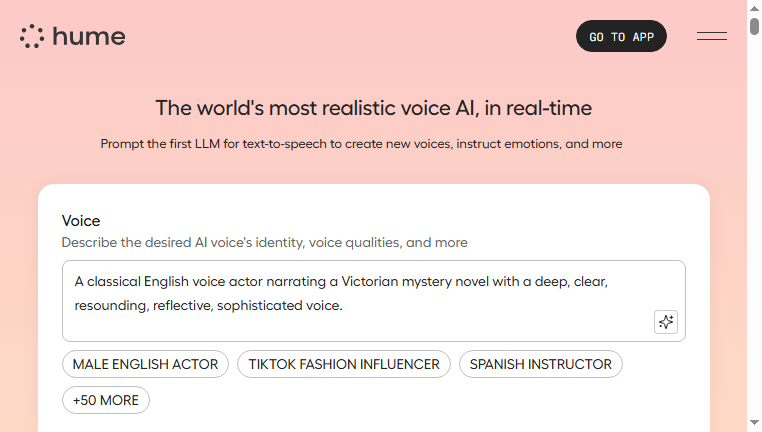Screen dimensions: 762x432
Task: Click the 'Describe the desired AI voice's identity' text
Action: tap(264, 242)
